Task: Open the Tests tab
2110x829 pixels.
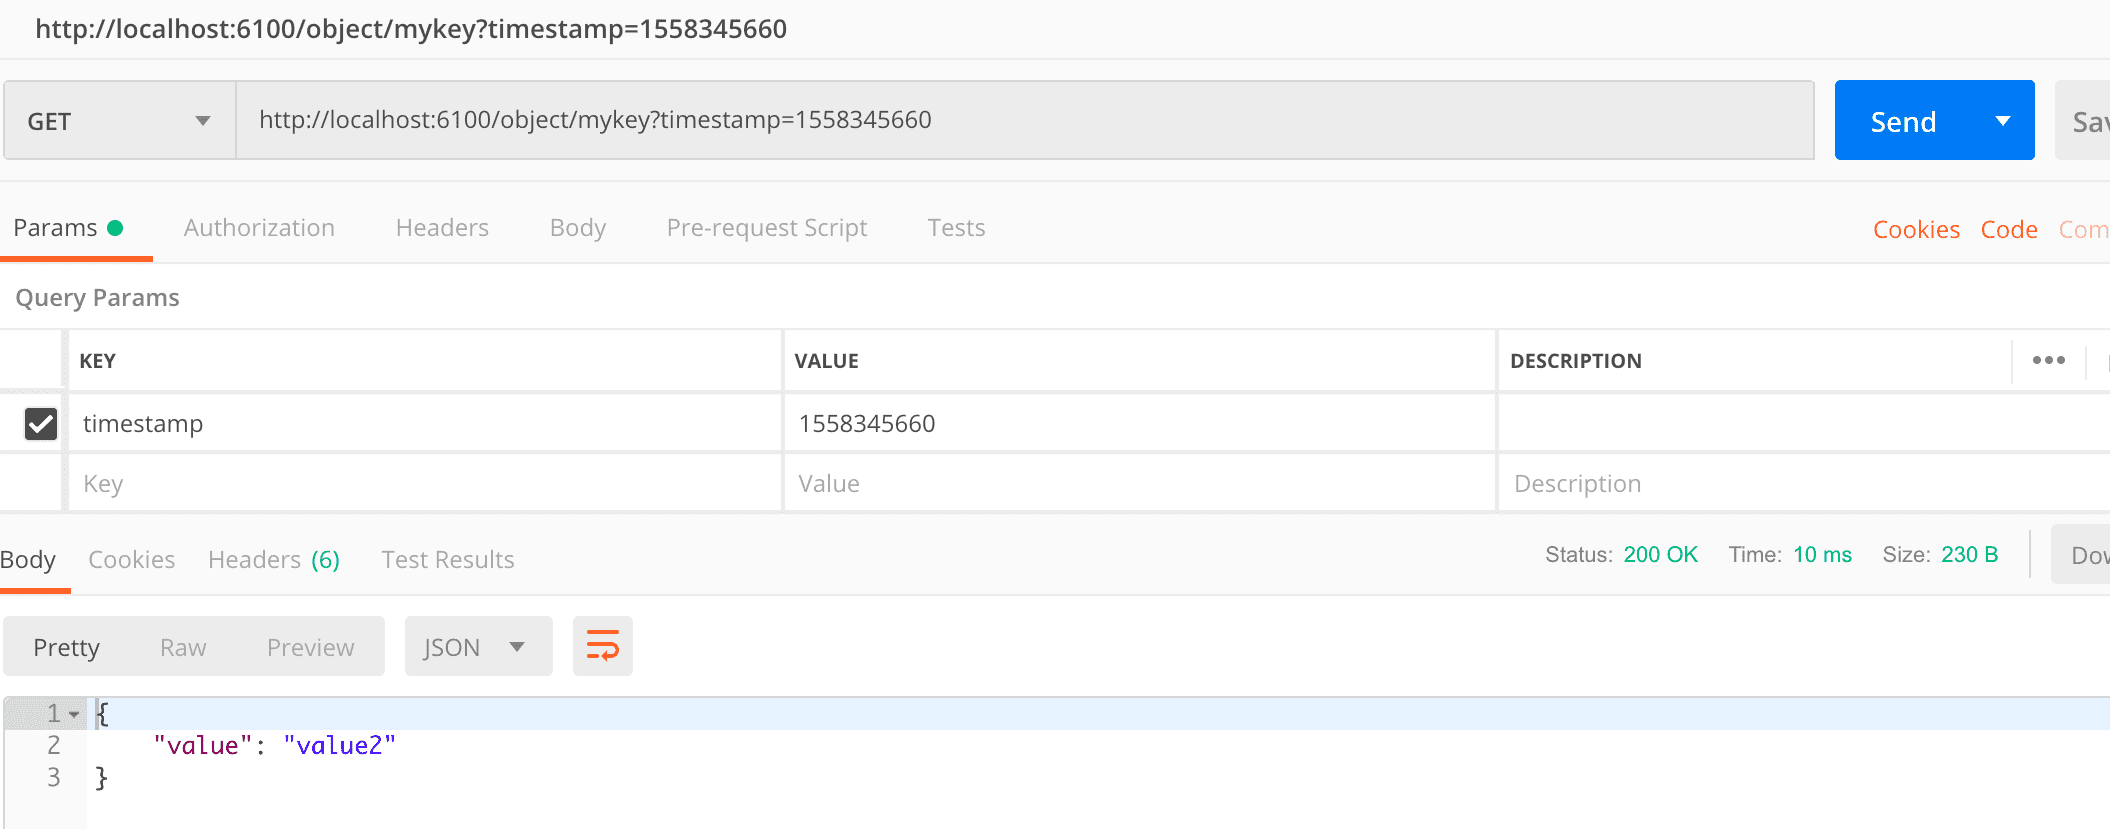Action: tap(956, 228)
